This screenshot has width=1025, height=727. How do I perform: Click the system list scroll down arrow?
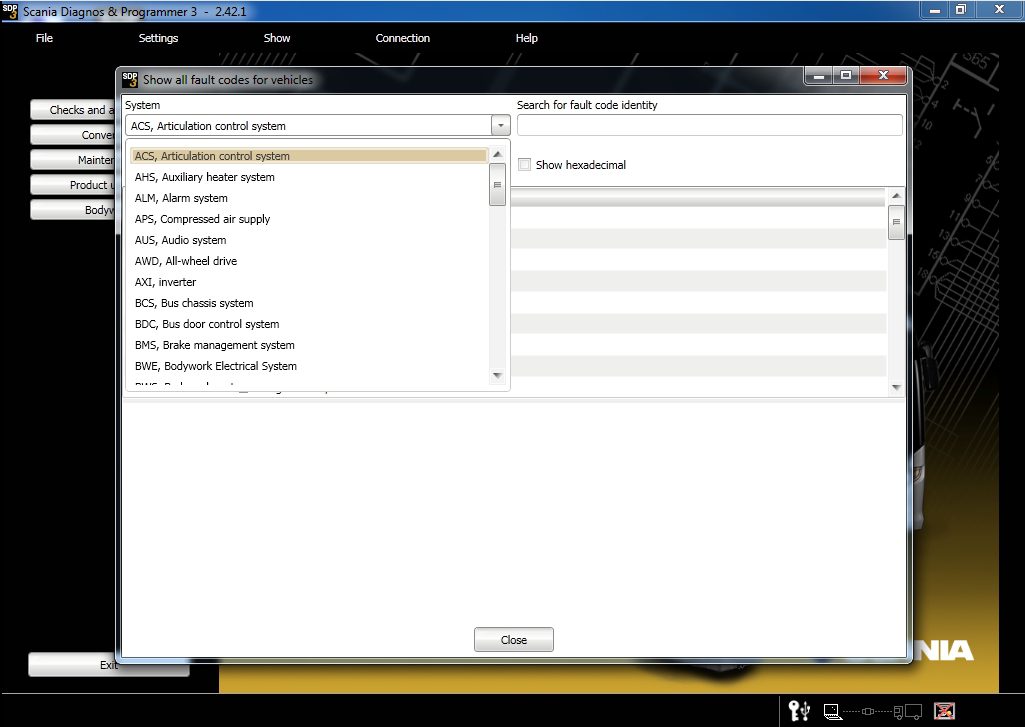(497, 375)
